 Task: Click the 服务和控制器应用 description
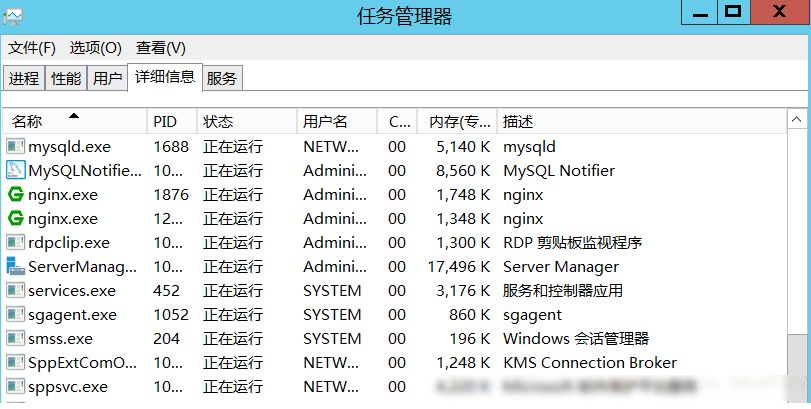click(563, 291)
